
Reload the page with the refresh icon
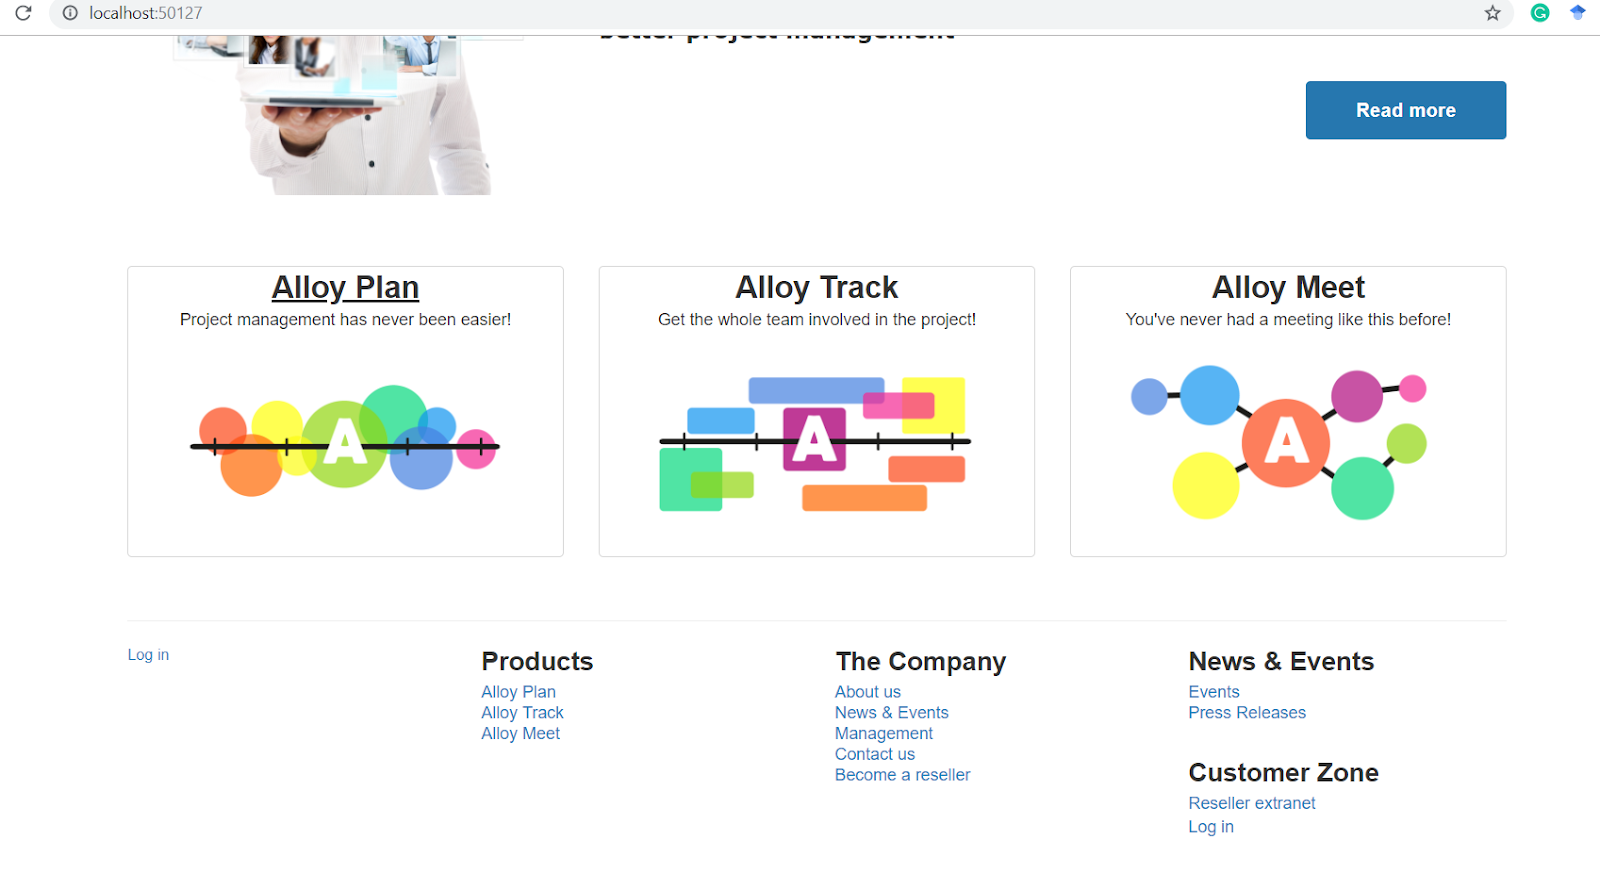(x=23, y=13)
